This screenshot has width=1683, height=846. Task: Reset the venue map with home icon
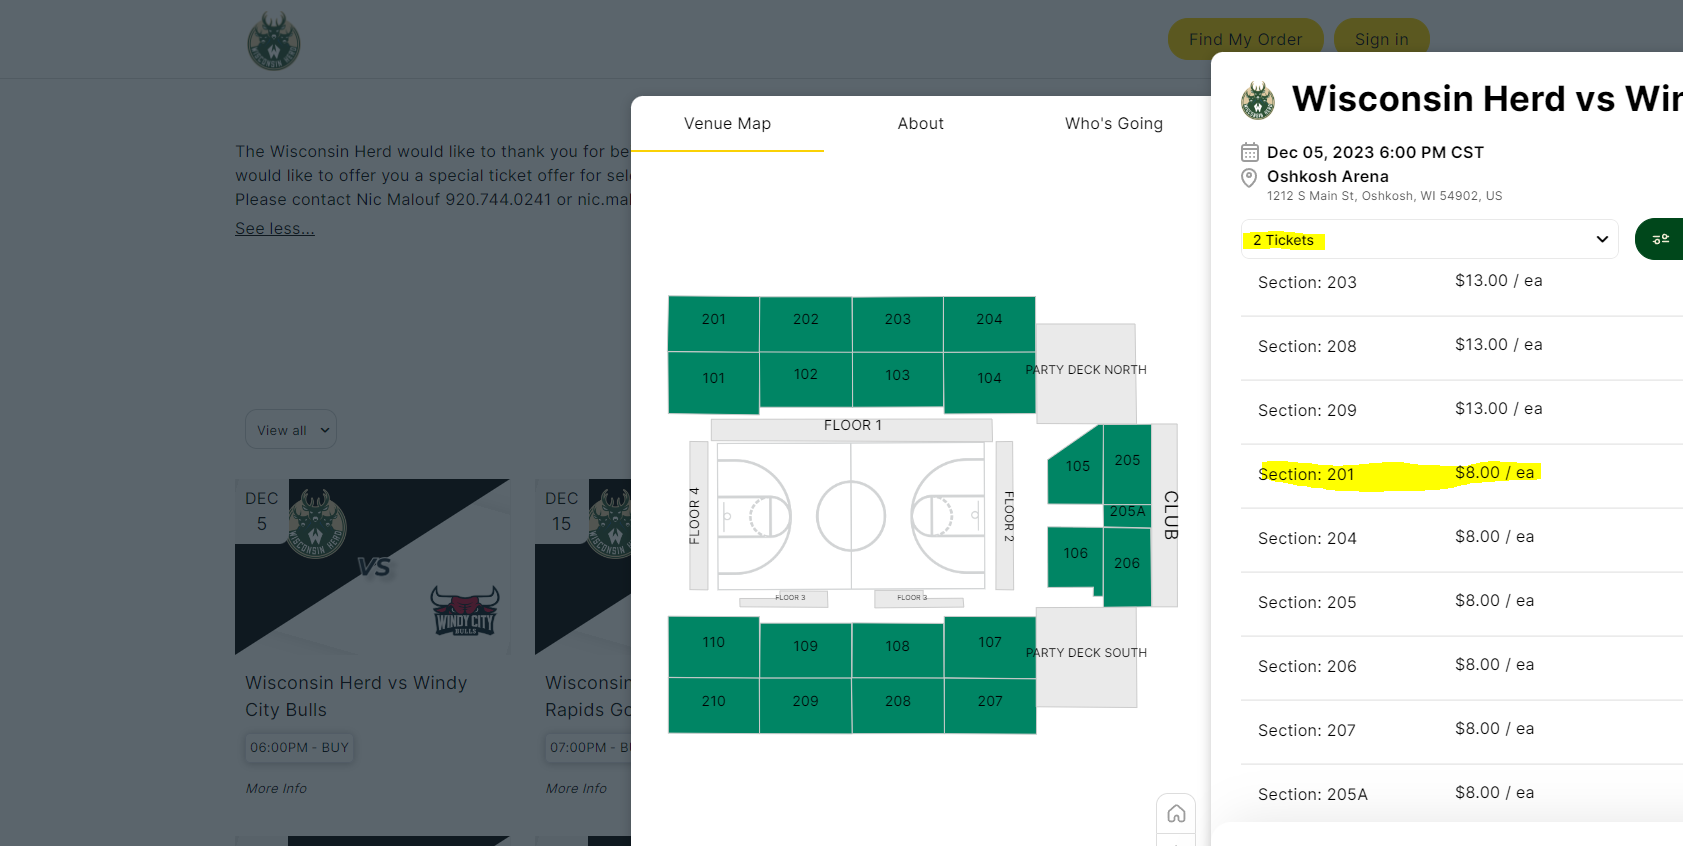pyautogui.click(x=1176, y=814)
